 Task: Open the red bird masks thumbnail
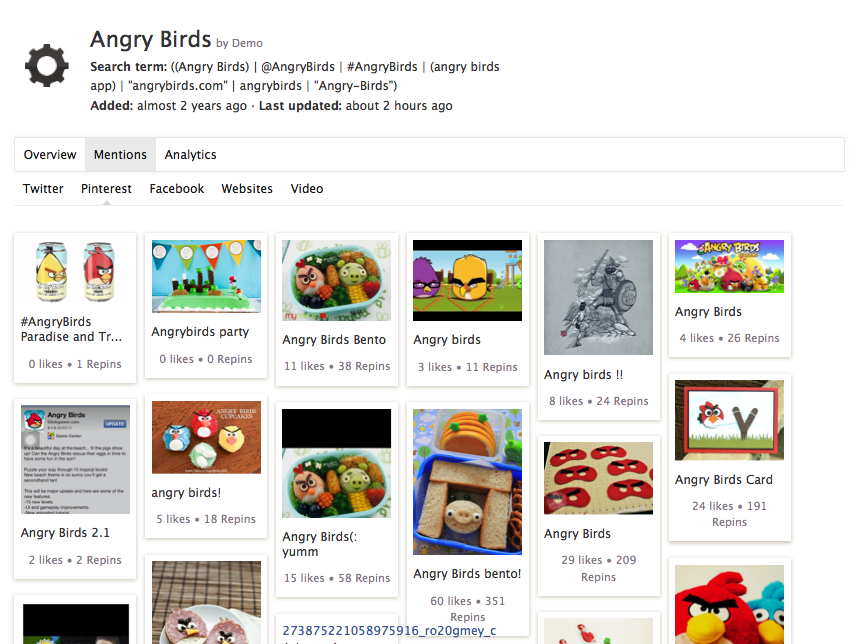pos(598,477)
